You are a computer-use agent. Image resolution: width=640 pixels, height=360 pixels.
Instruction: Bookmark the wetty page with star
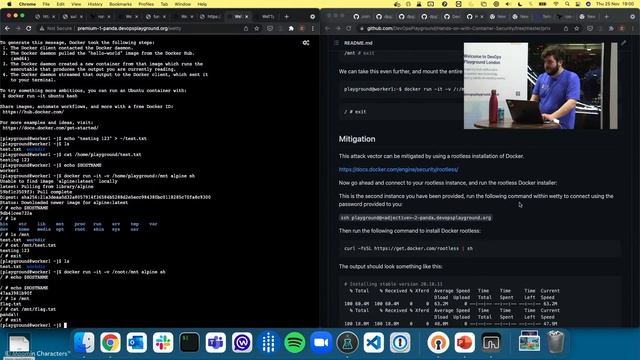257,29
